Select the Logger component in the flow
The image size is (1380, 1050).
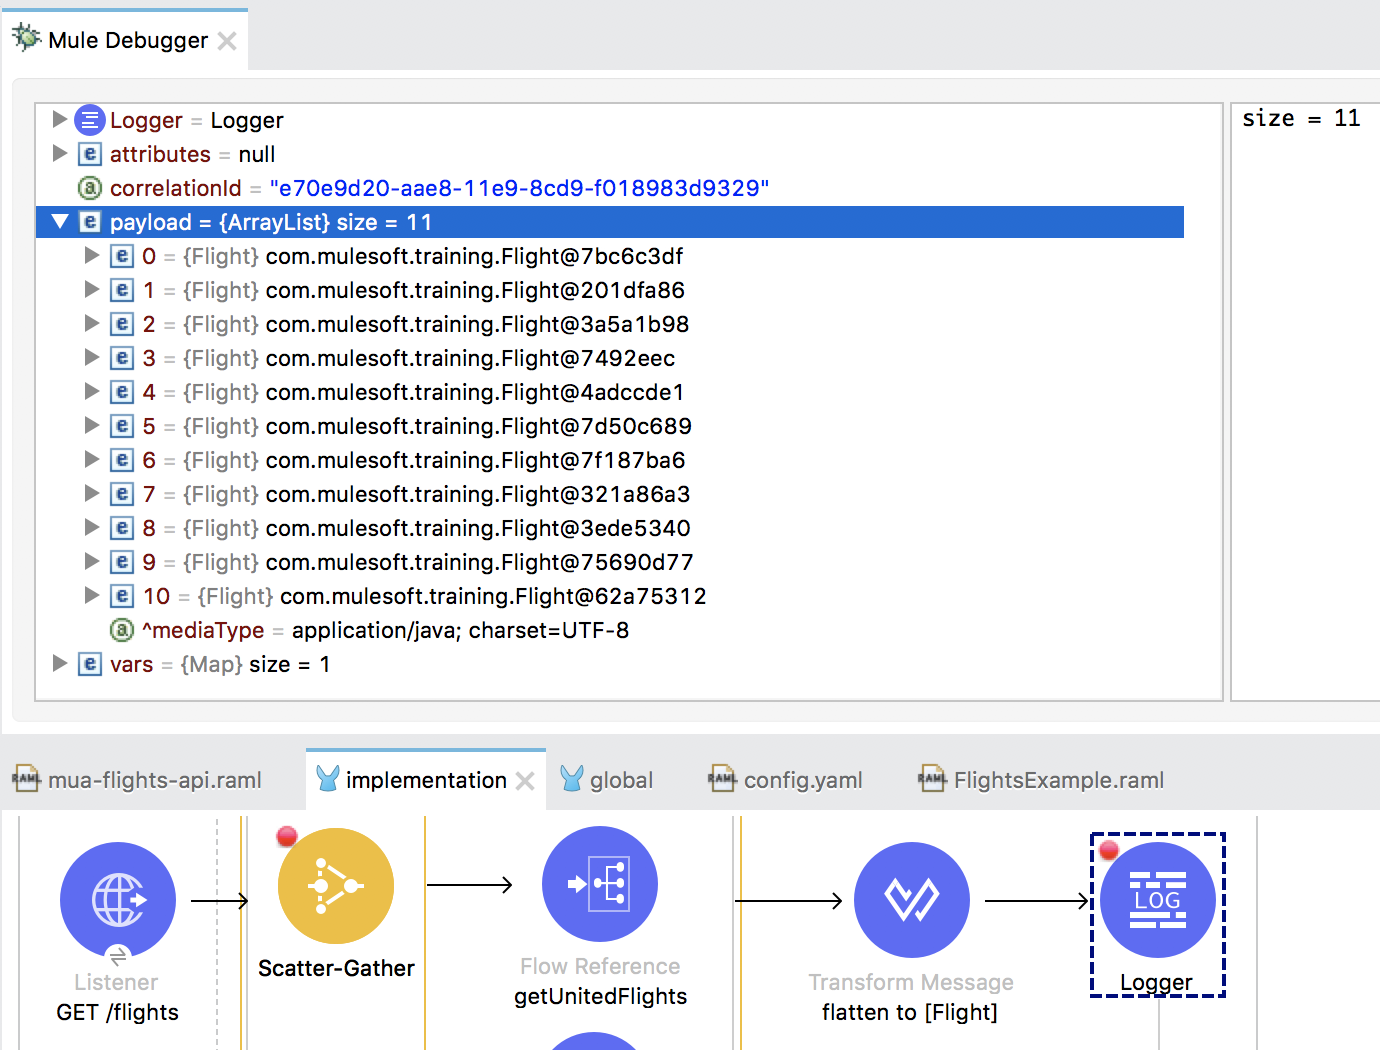[x=1158, y=900]
